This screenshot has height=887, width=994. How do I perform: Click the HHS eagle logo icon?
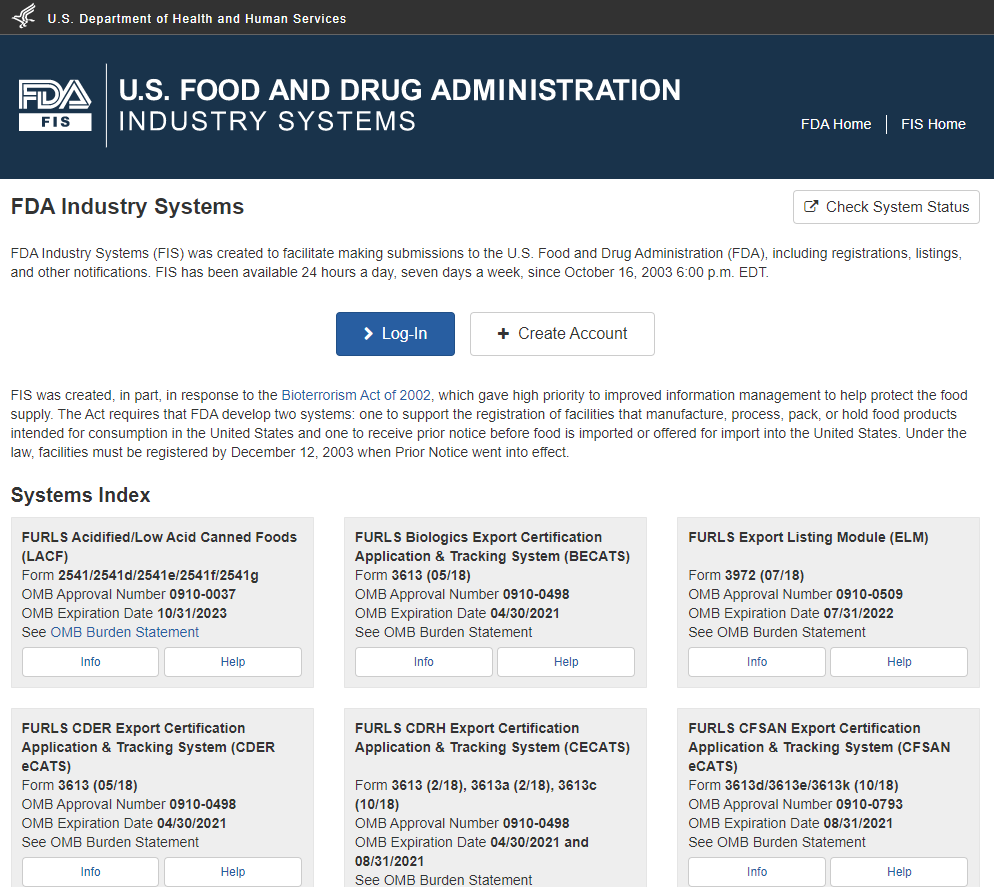(24, 17)
